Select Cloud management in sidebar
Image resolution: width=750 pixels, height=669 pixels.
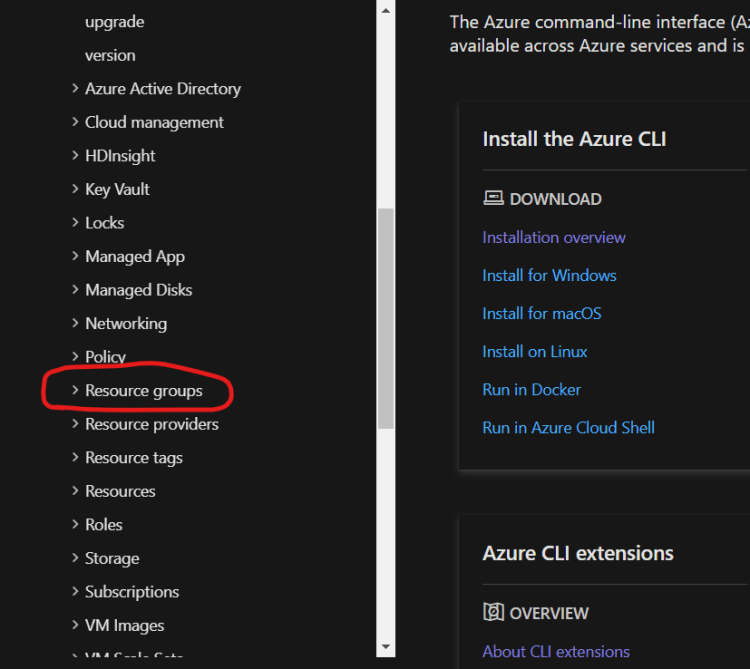pos(154,122)
